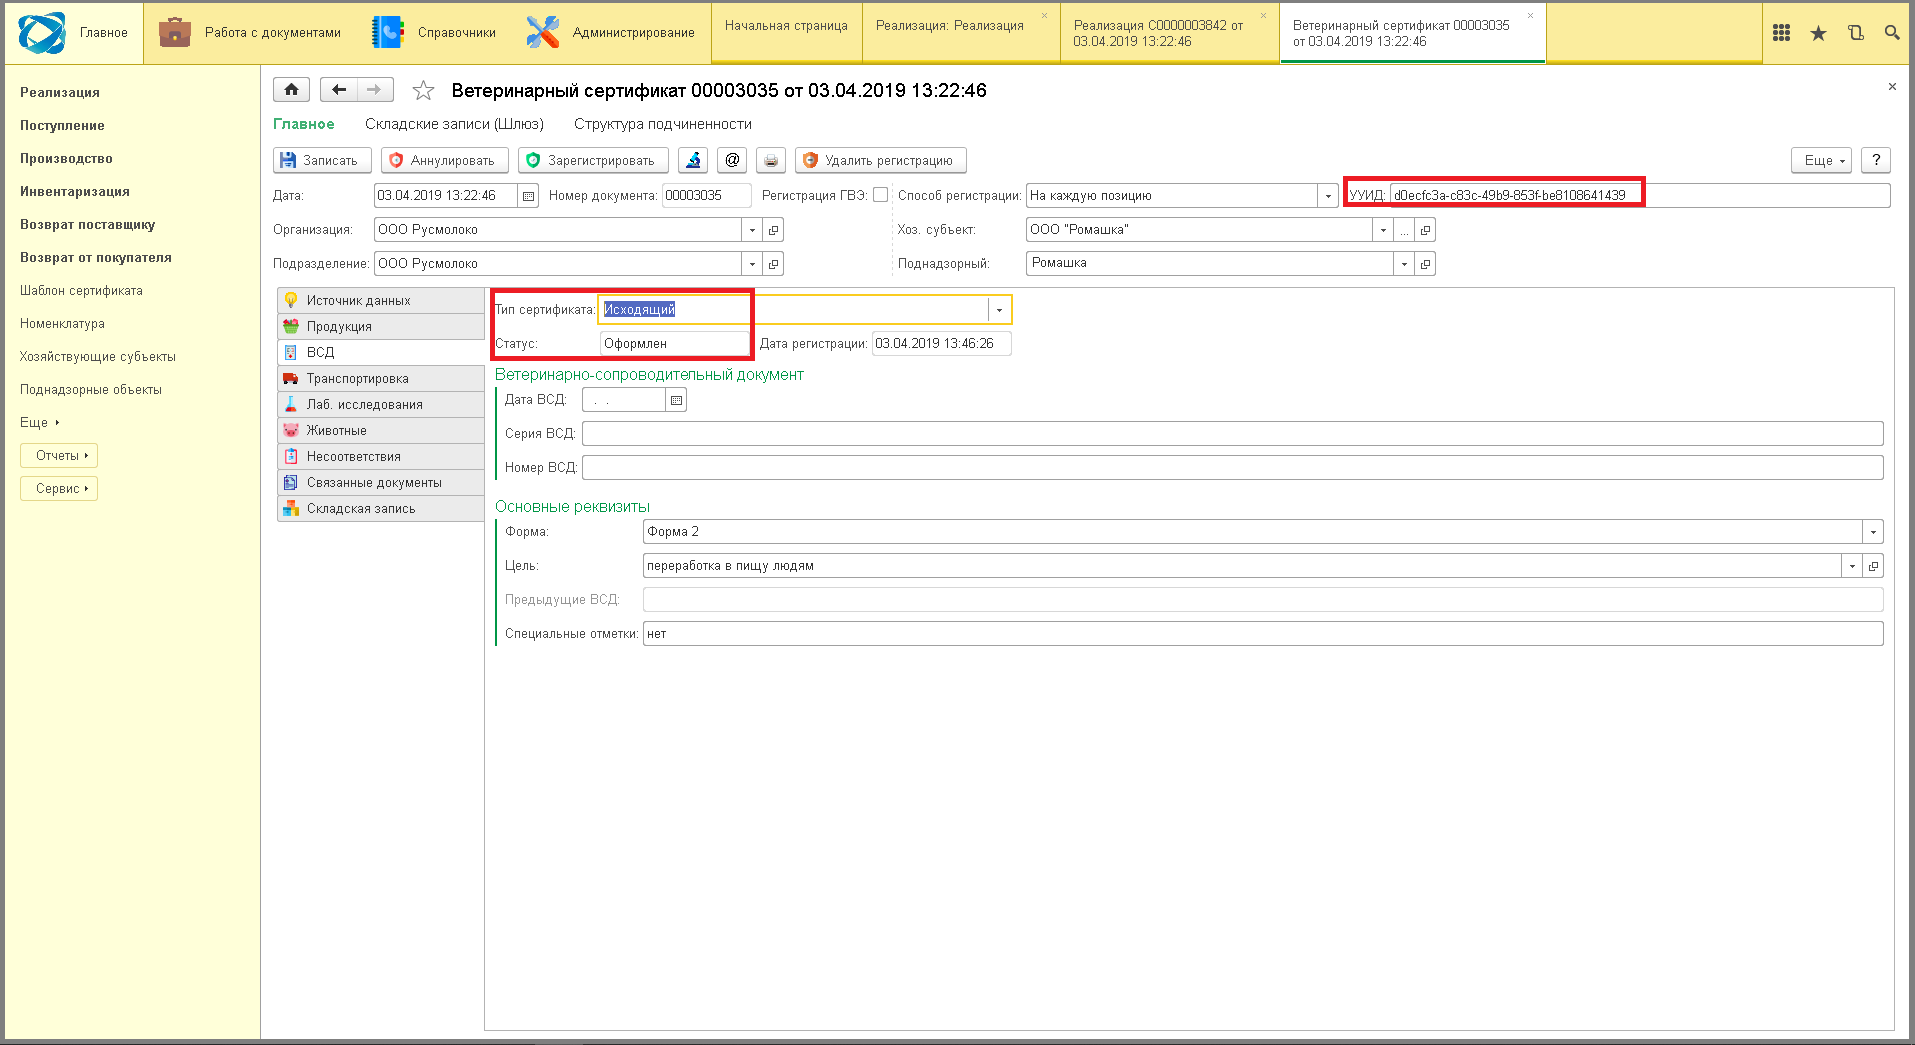The height and width of the screenshot is (1045, 1915).
Task: Open Складская запись section
Action: 381,509
